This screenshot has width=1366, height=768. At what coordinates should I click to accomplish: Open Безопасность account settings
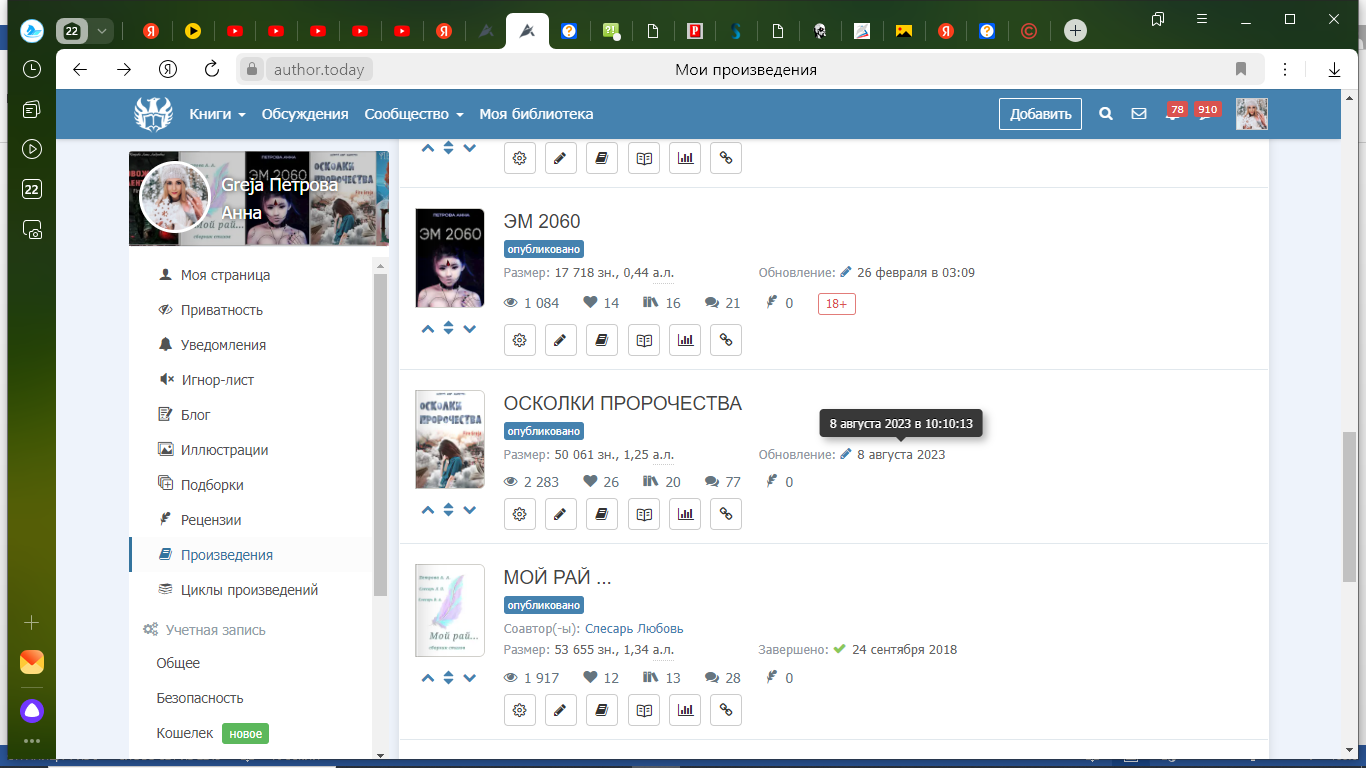(x=200, y=698)
